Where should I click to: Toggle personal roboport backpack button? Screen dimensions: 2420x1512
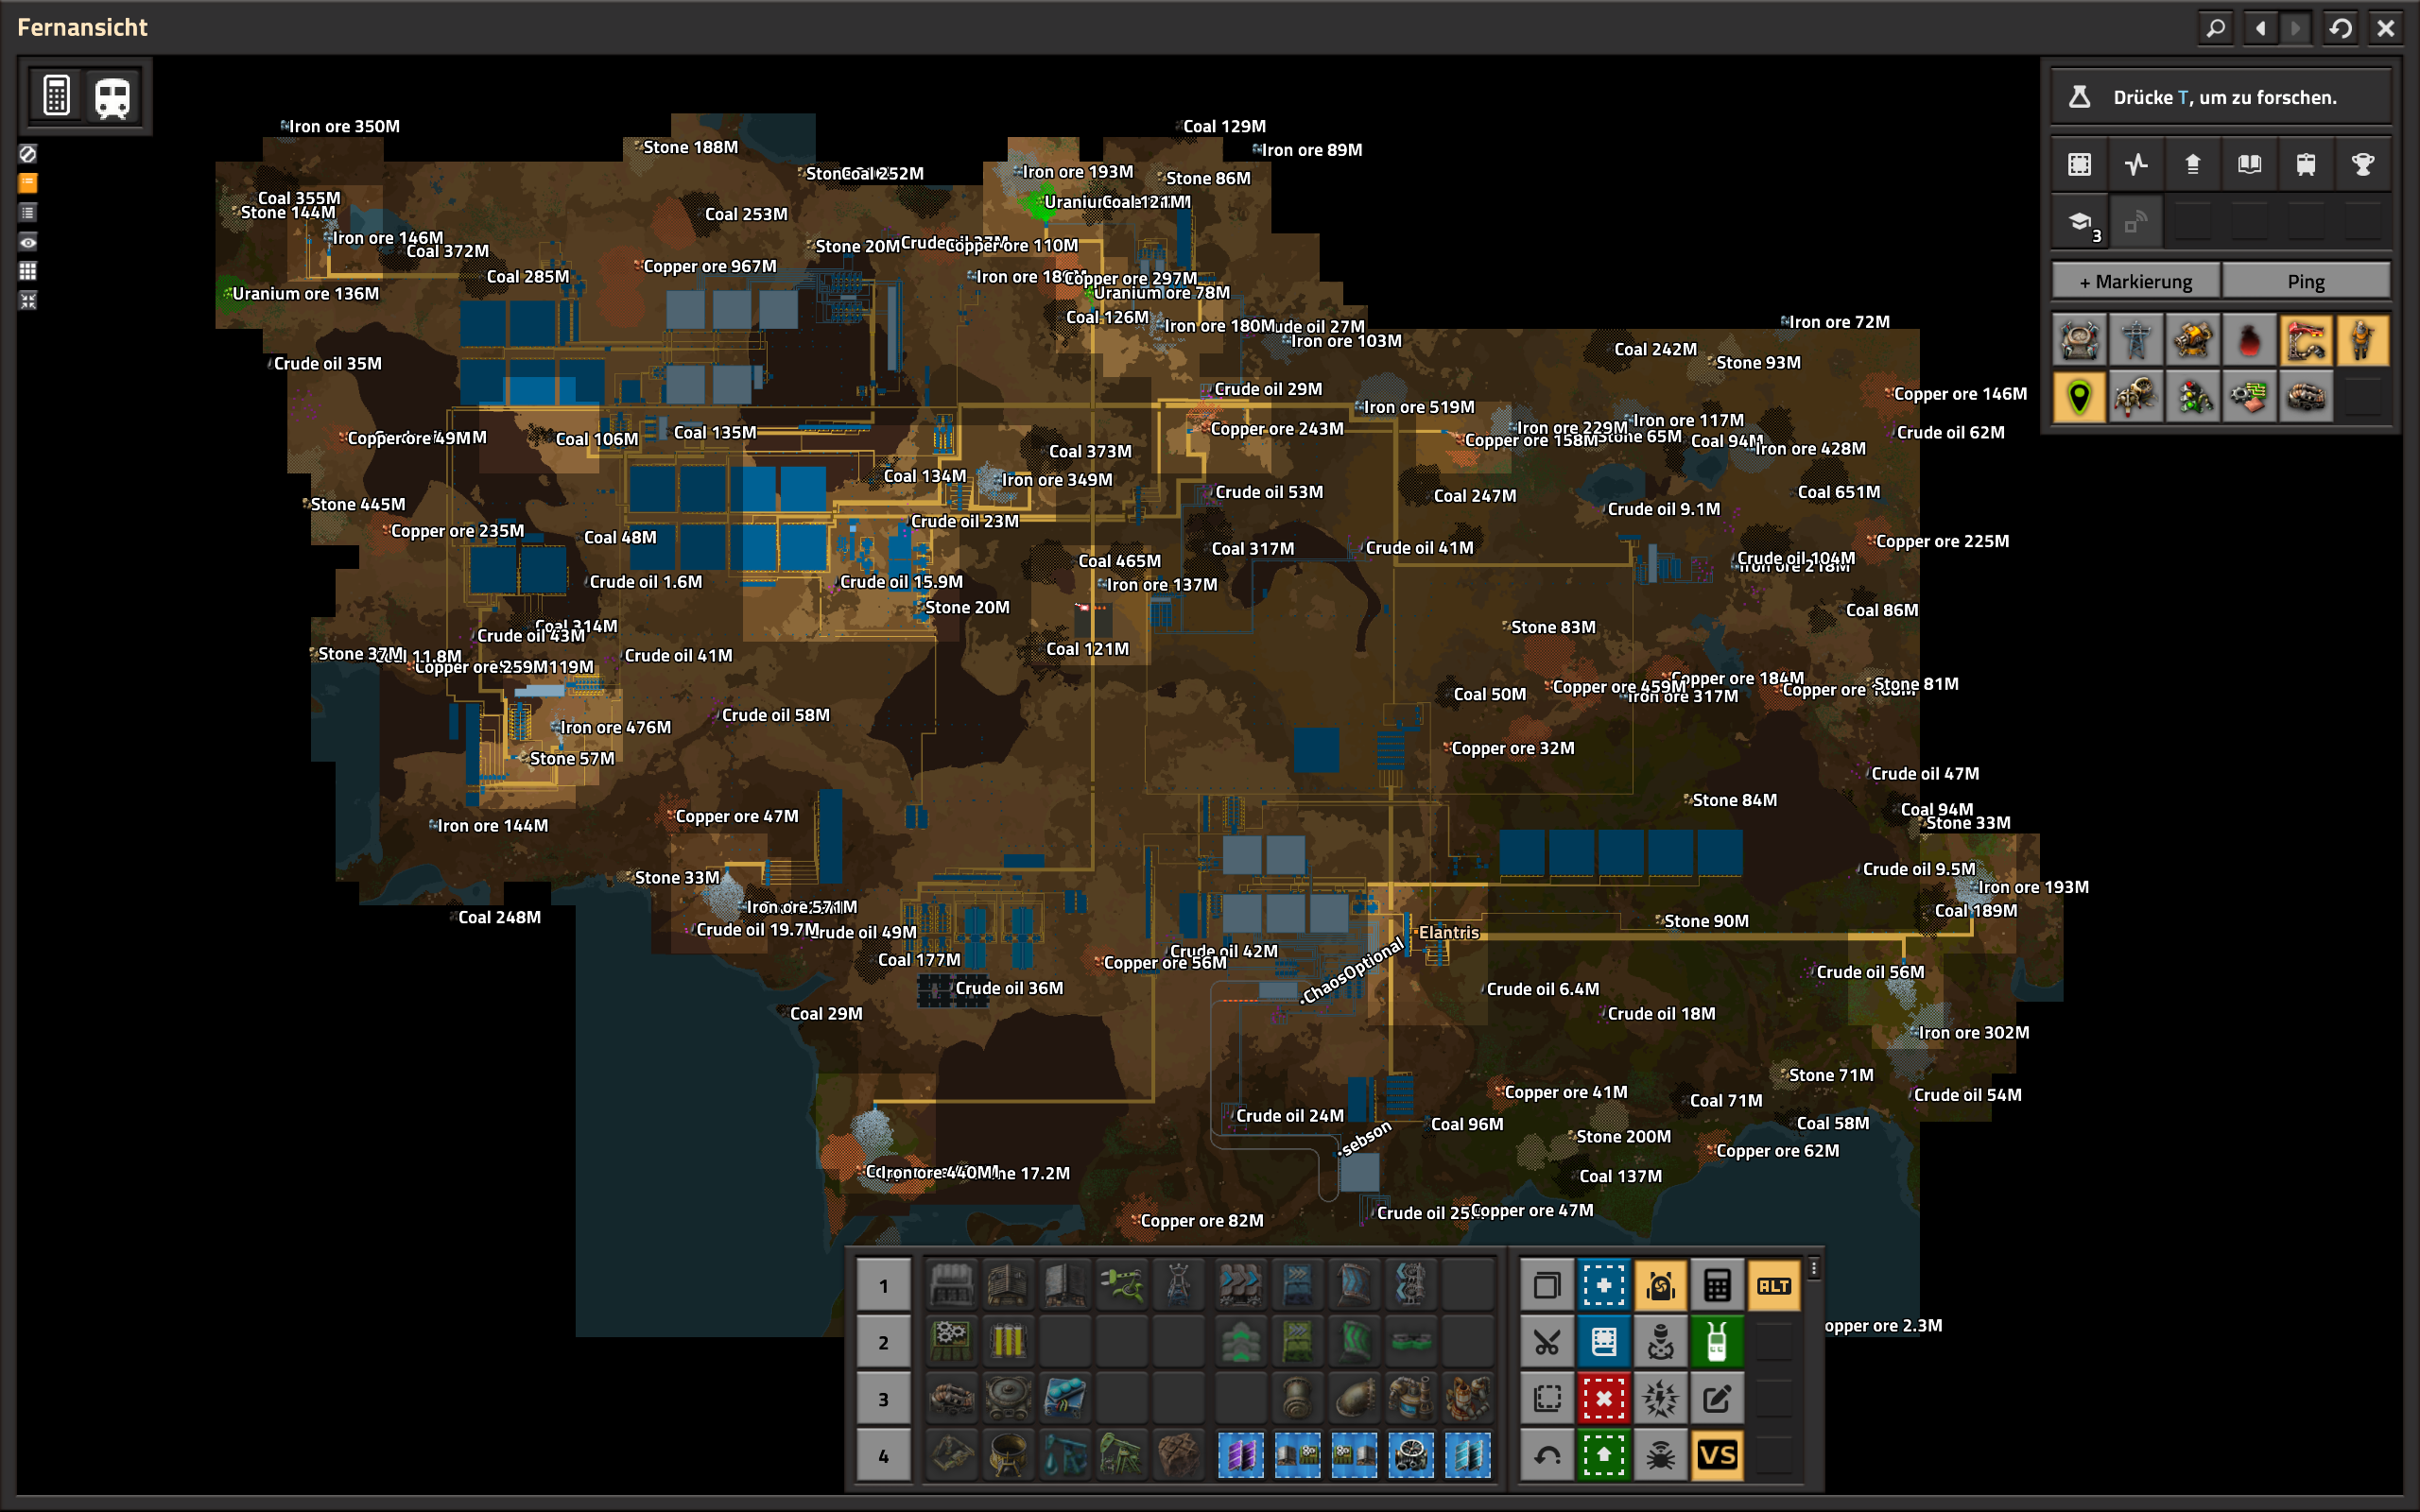click(1660, 1285)
